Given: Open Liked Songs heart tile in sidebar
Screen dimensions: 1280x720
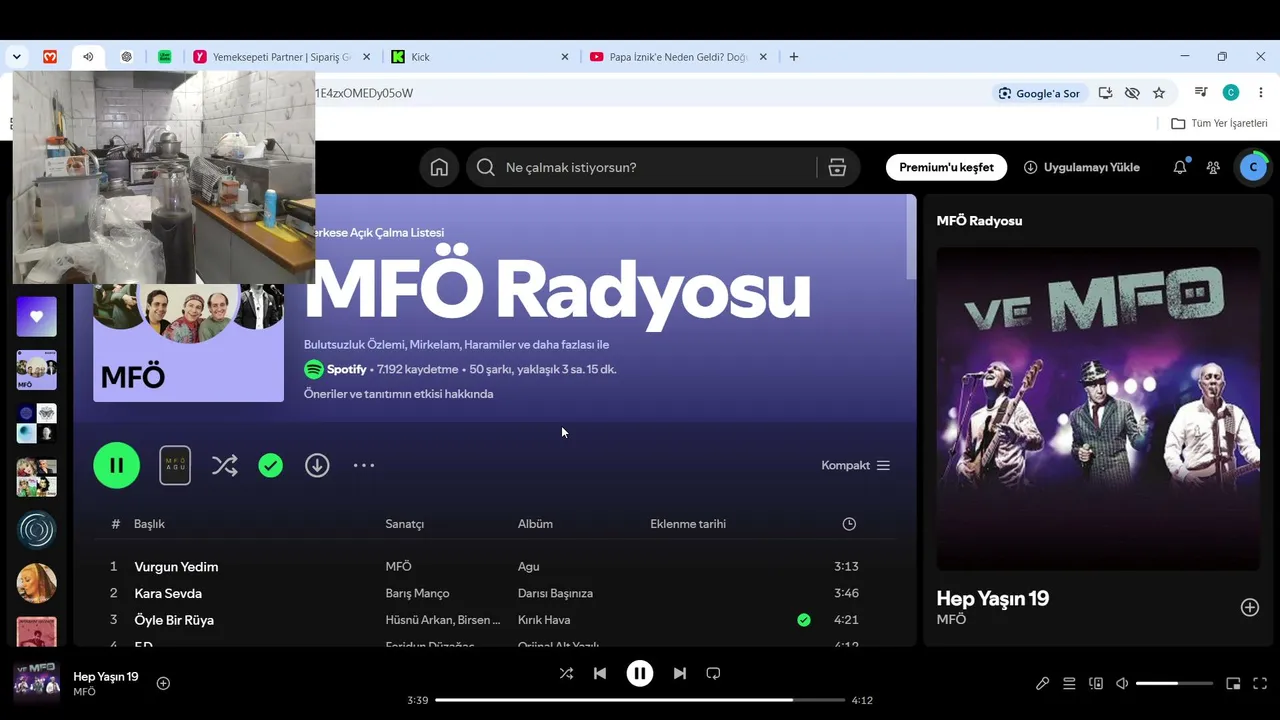Looking at the screenshot, I should click(x=36, y=317).
